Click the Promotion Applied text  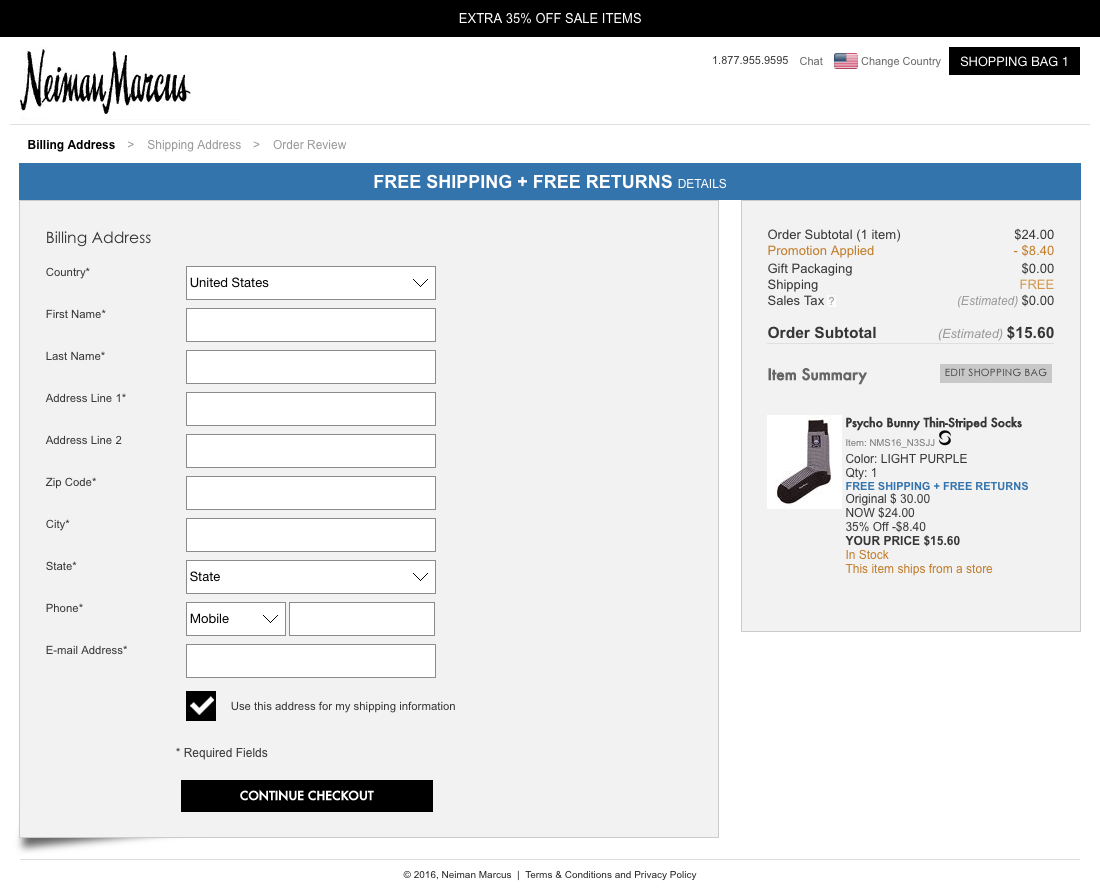tap(820, 251)
